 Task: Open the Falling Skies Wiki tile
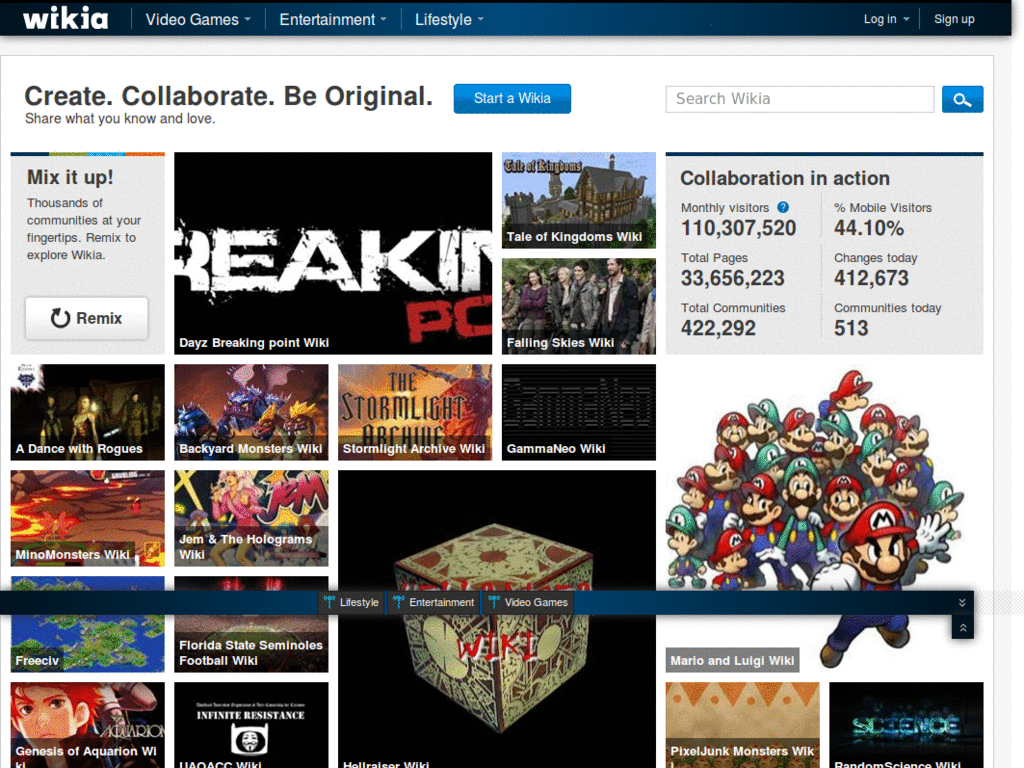point(579,306)
